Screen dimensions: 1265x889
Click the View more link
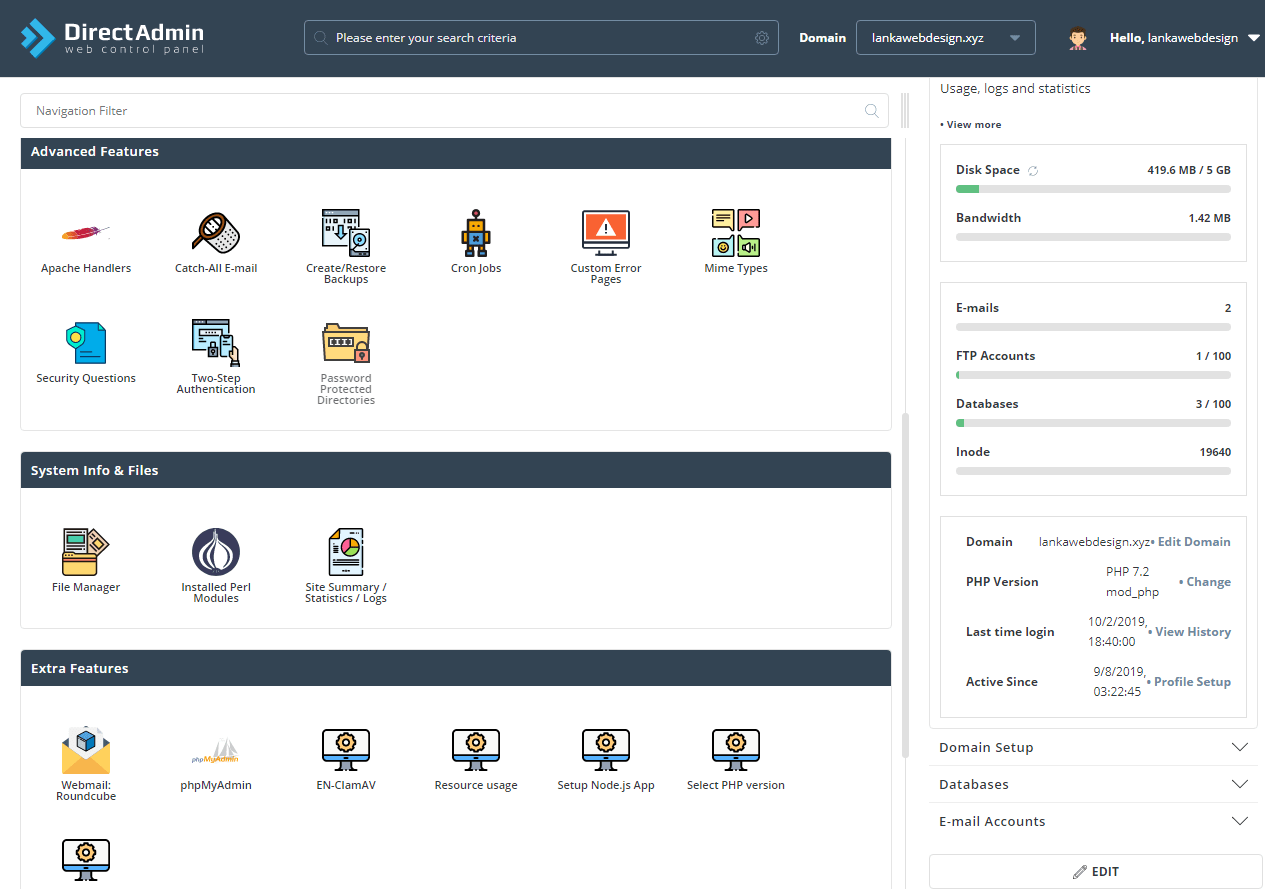tap(971, 125)
